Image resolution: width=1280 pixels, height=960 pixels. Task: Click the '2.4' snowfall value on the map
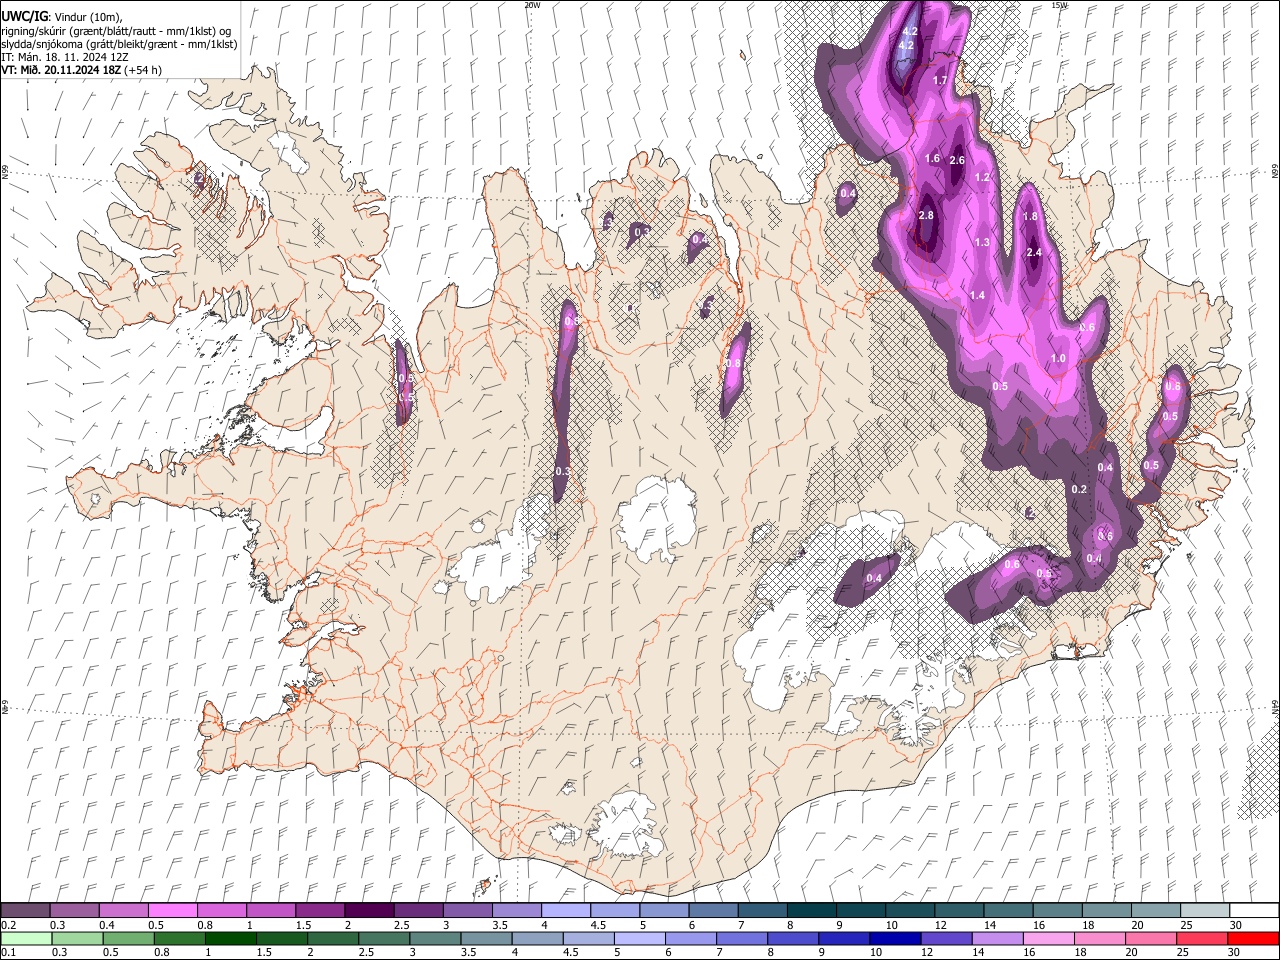pos(1034,253)
